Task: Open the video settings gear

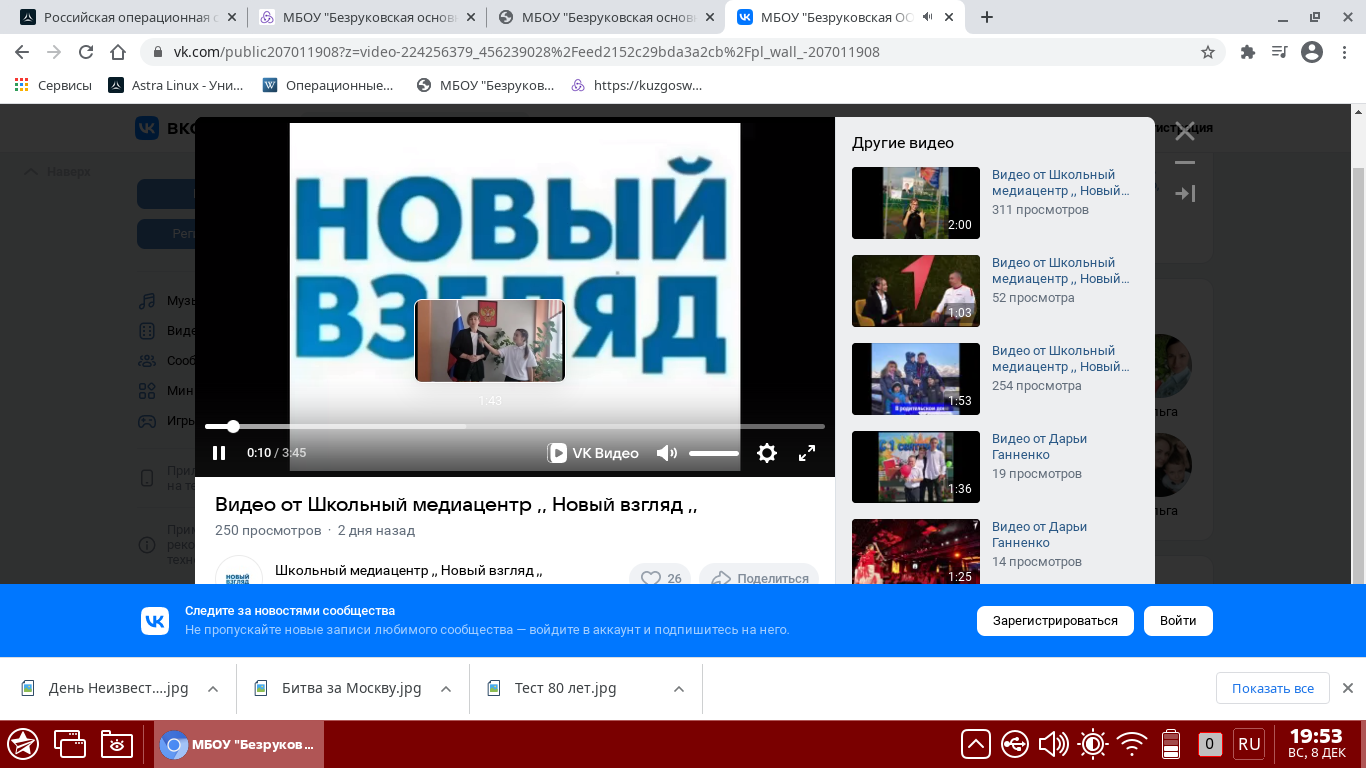Action: coord(767,453)
